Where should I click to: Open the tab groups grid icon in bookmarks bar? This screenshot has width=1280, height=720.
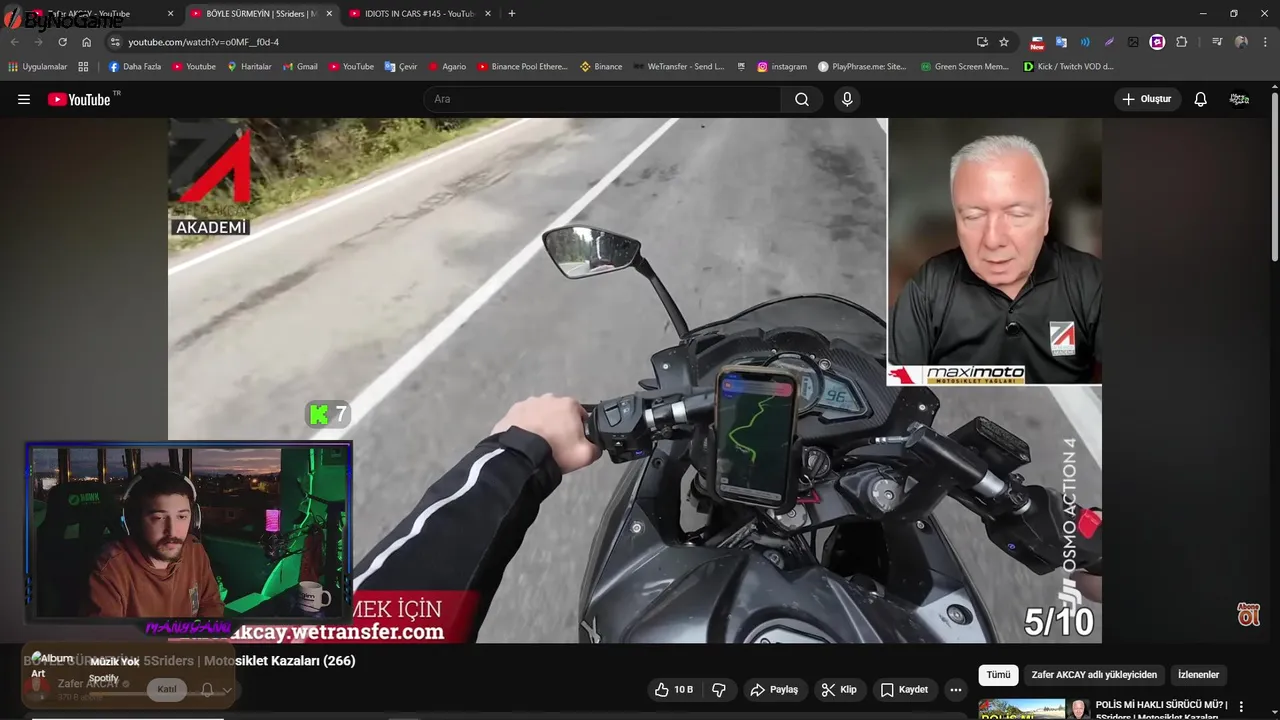click(83, 67)
